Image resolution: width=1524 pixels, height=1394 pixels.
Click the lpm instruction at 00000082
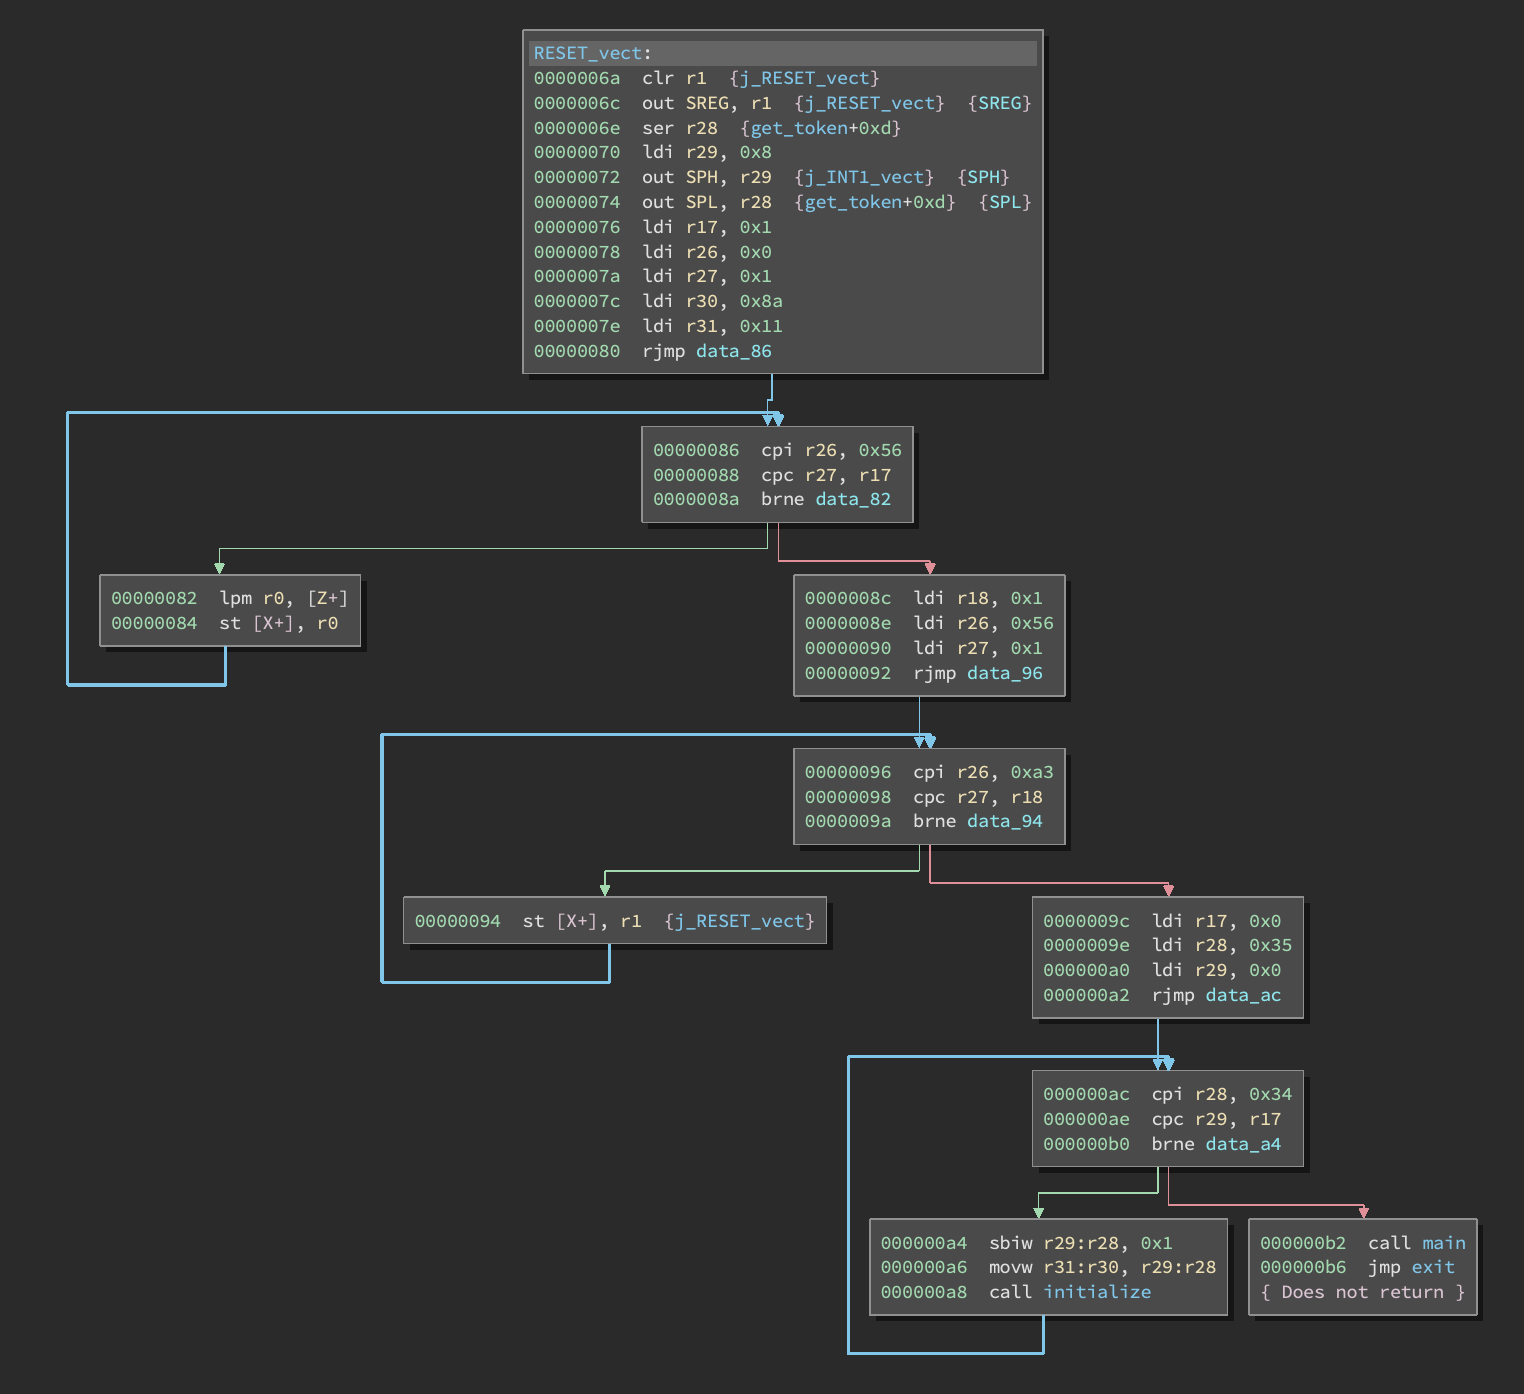point(235,598)
